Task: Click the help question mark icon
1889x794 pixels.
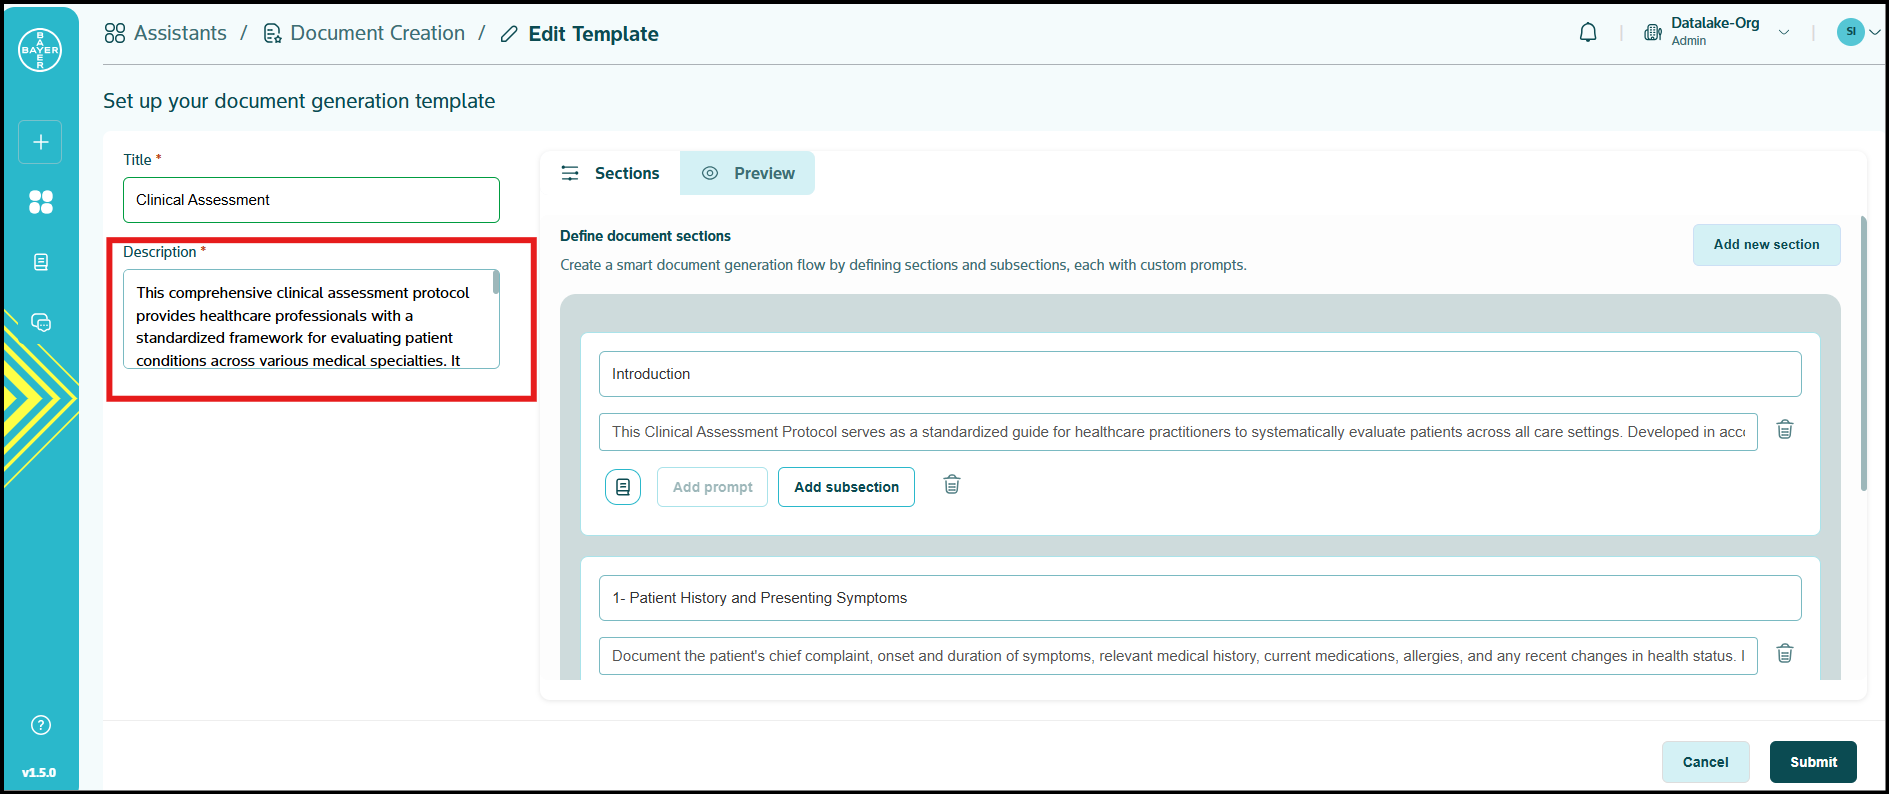Action: click(x=41, y=725)
